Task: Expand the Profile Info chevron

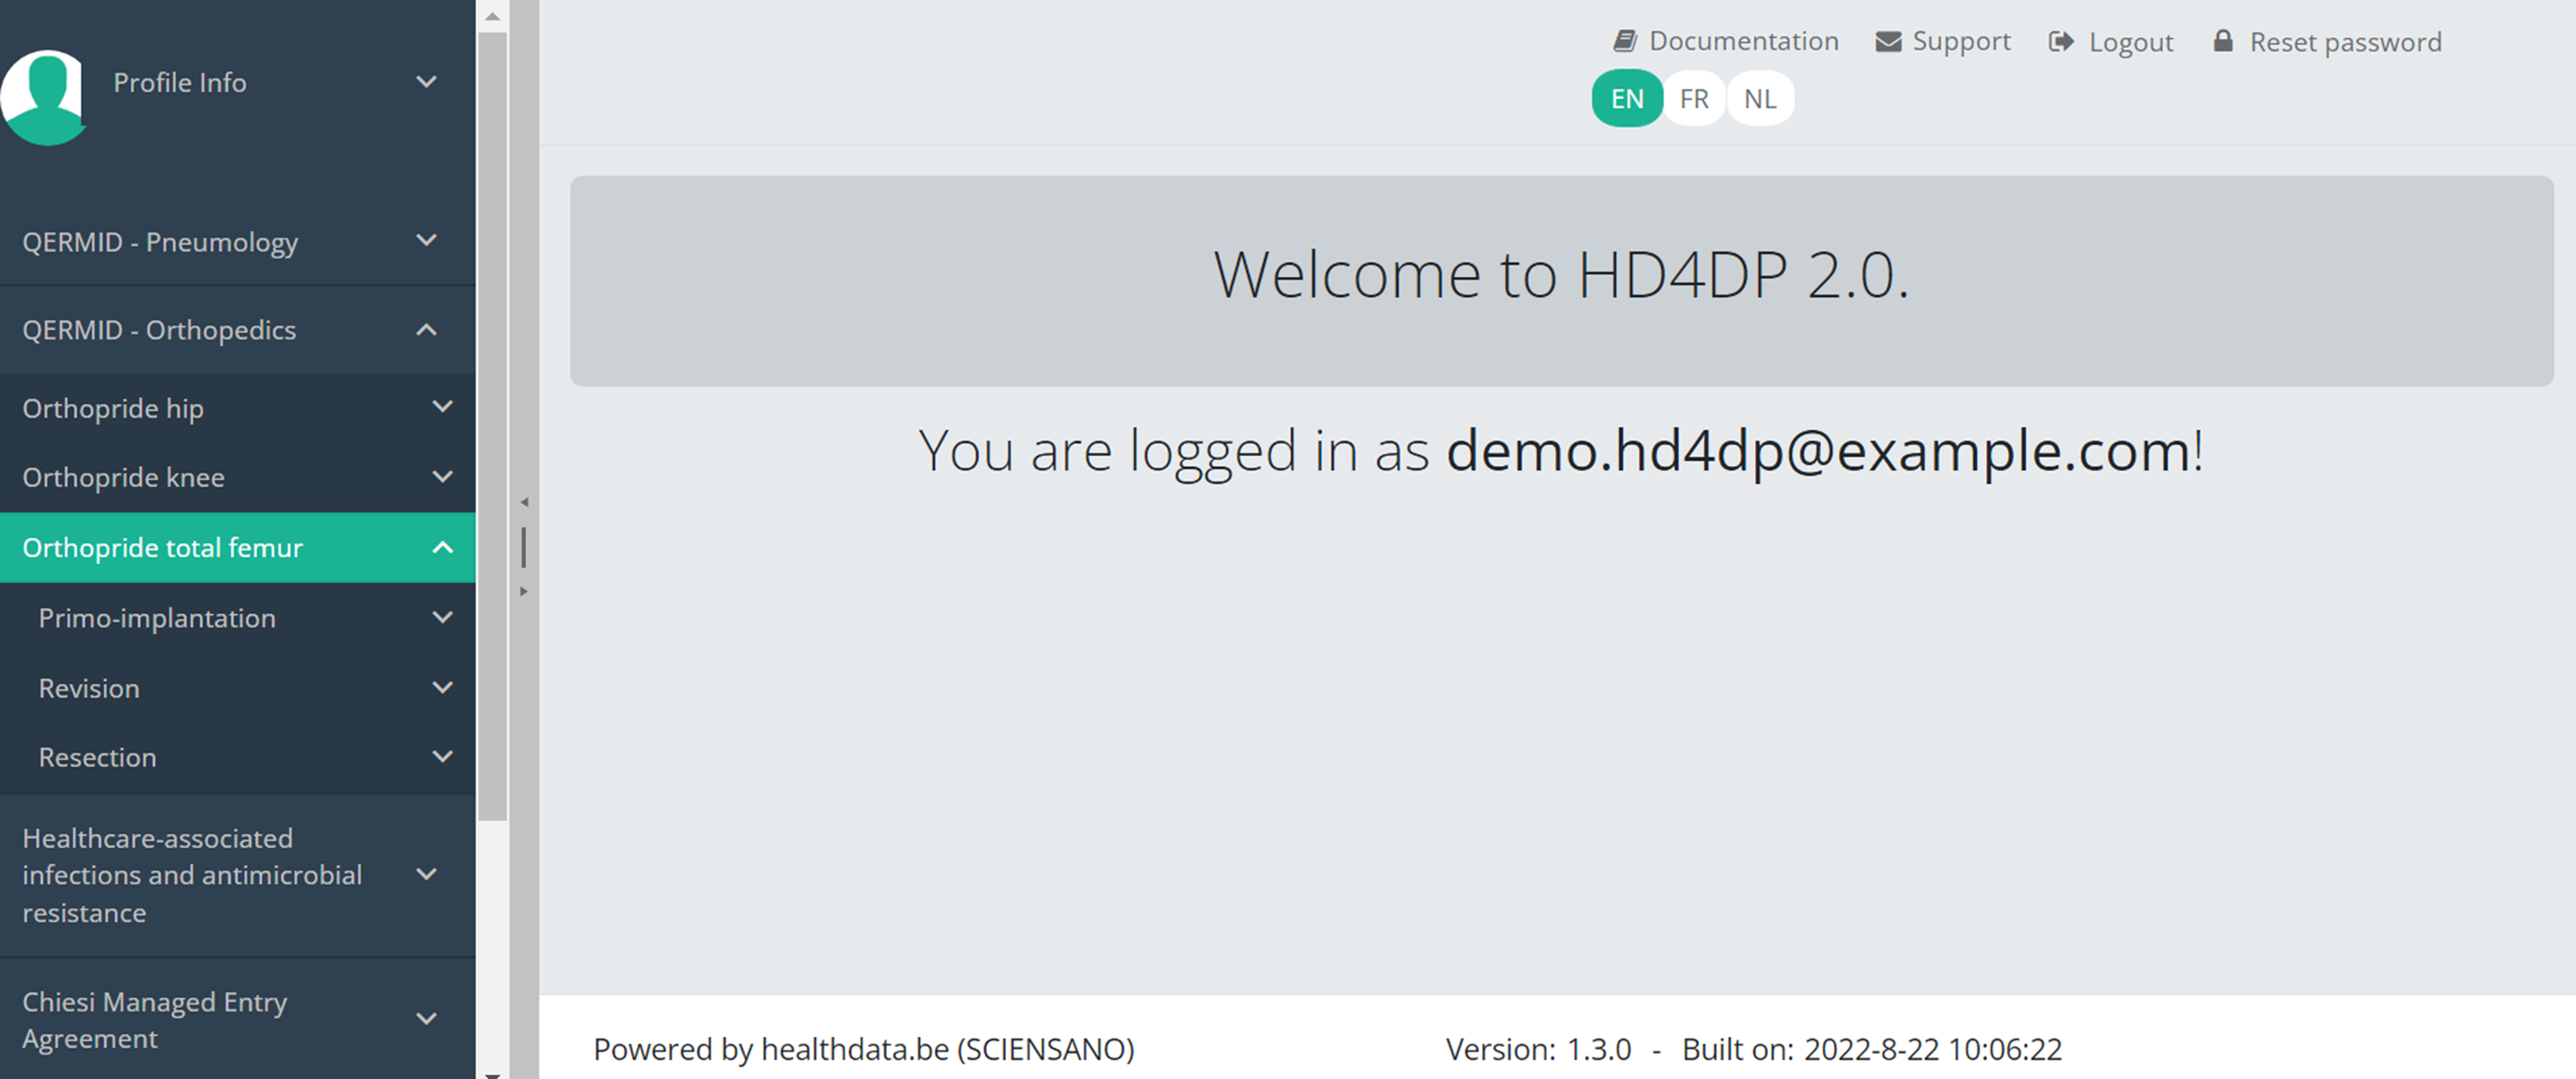Action: [x=426, y=82]
